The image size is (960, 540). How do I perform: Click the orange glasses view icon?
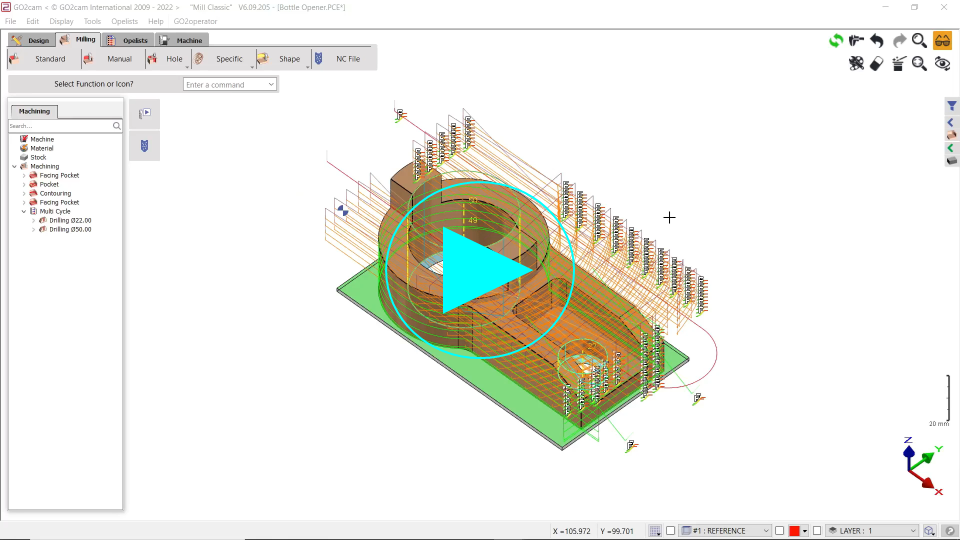click(x=942, y=41)
